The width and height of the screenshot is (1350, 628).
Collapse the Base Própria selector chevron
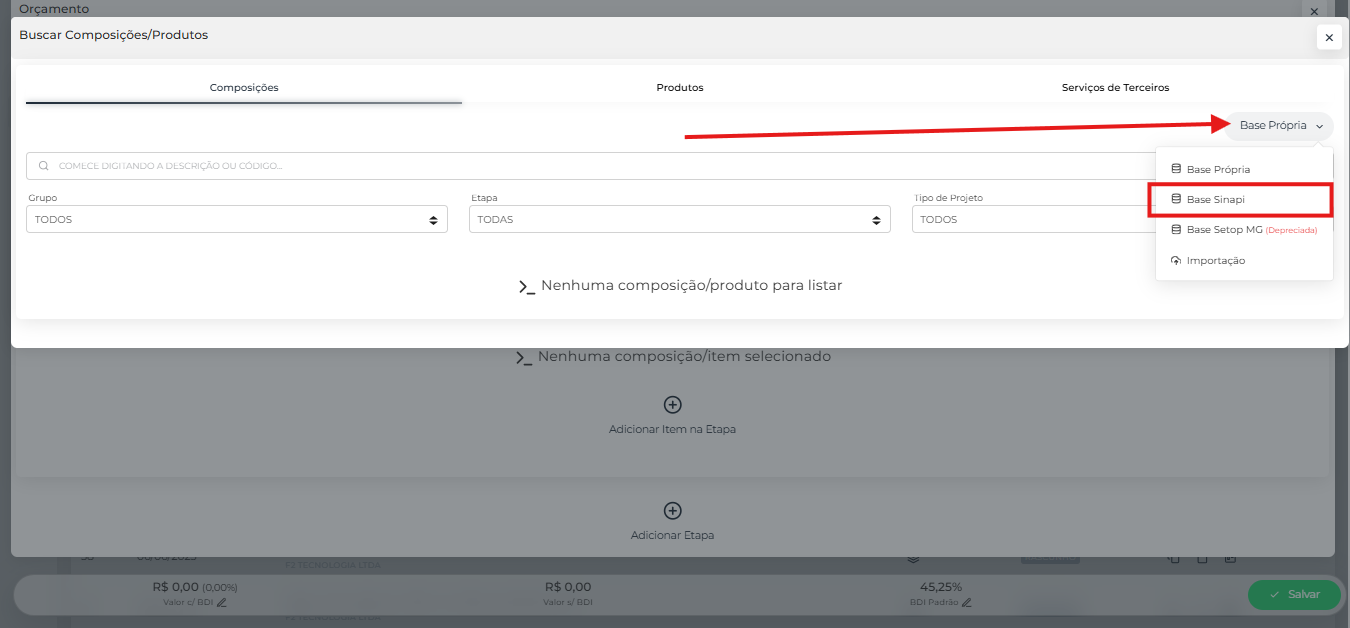1319,127
